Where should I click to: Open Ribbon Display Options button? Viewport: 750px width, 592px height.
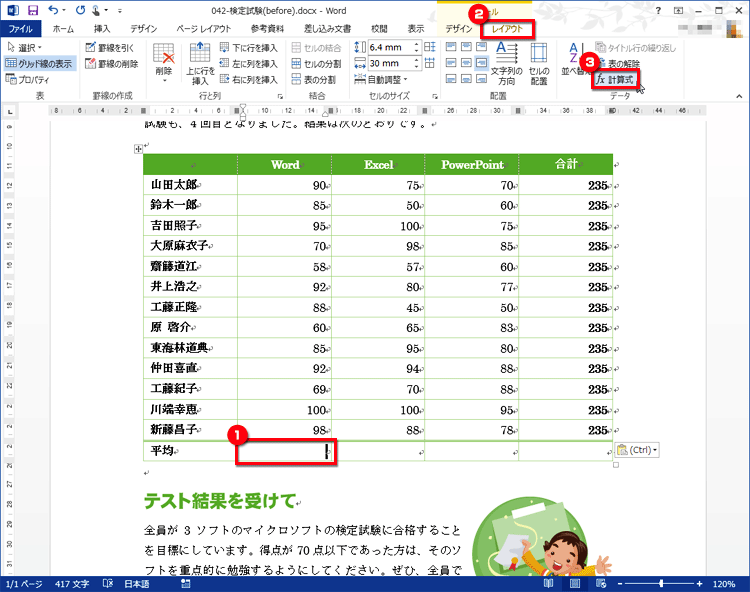click(x=678, y=10)
